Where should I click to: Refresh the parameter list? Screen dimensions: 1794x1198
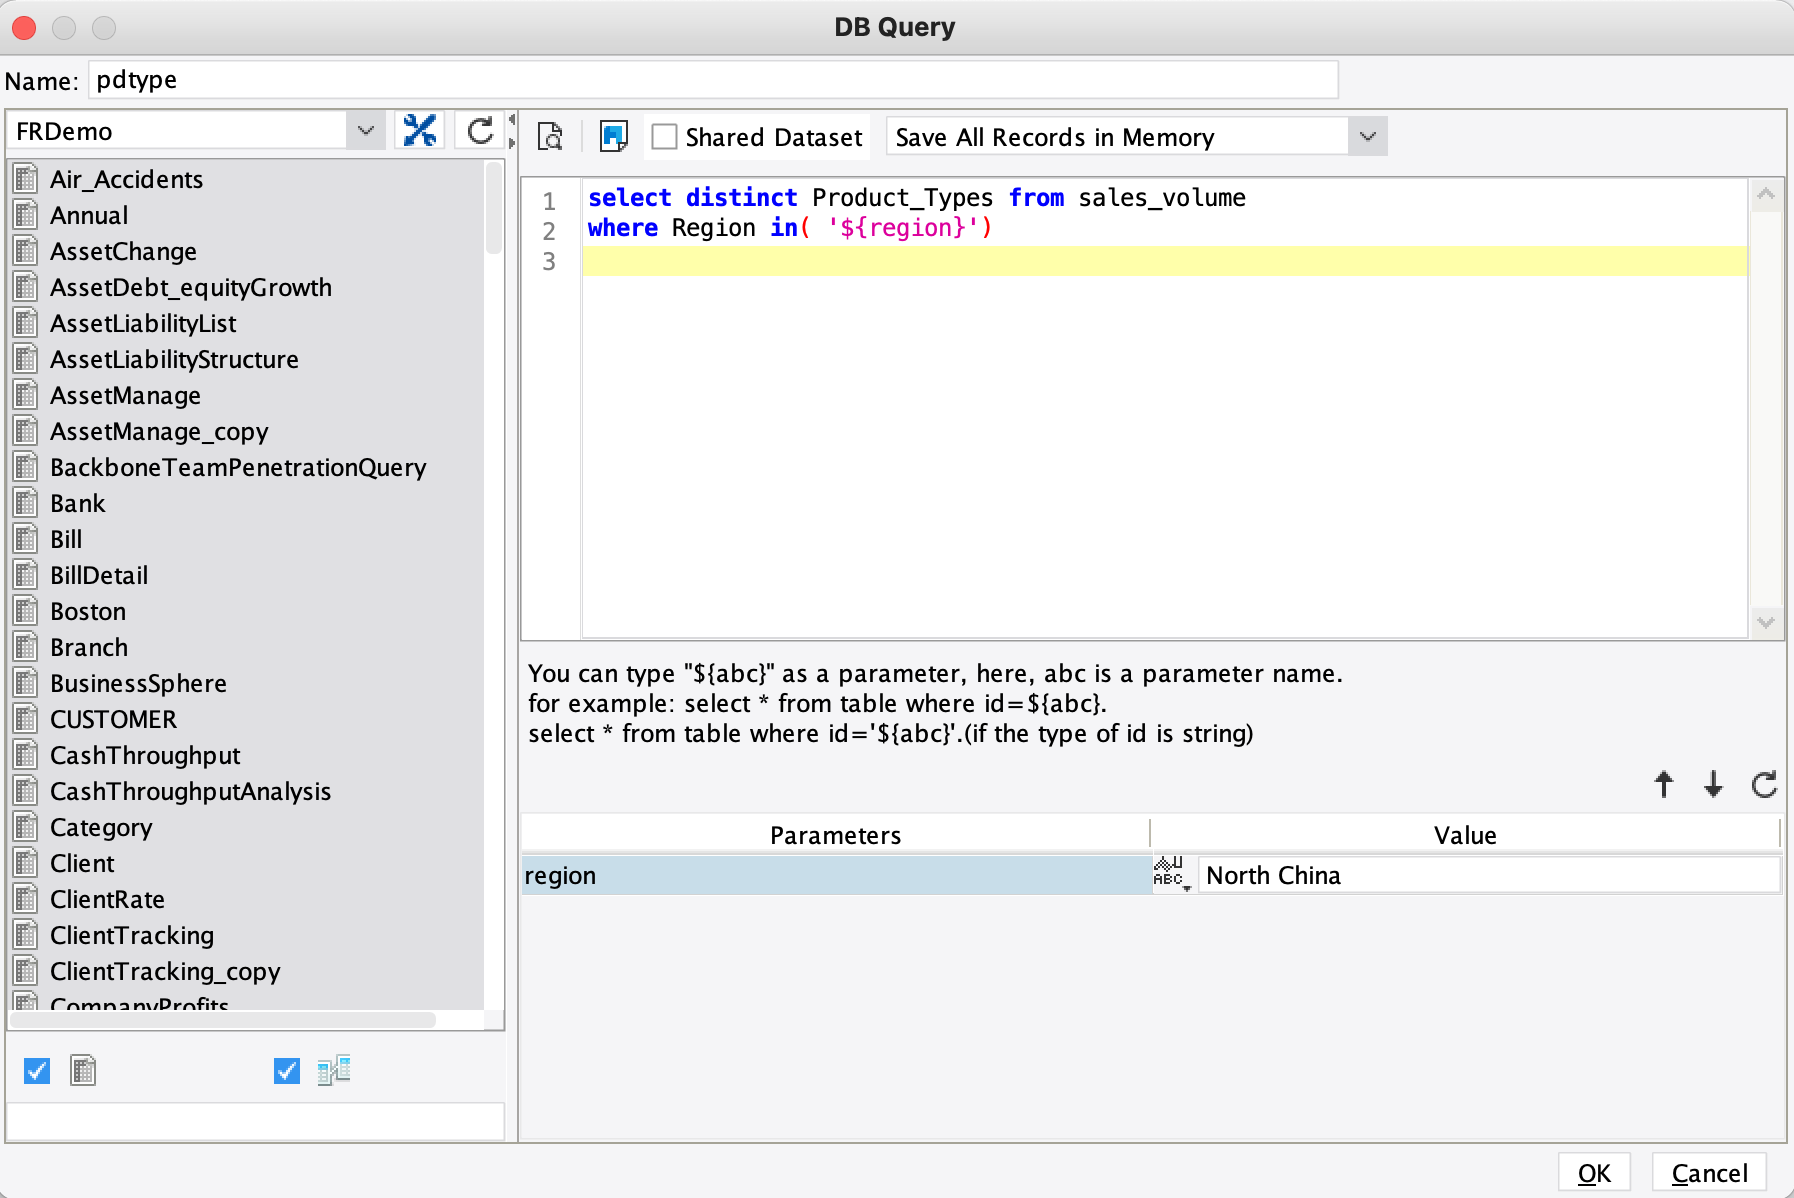click(1764, 786)
